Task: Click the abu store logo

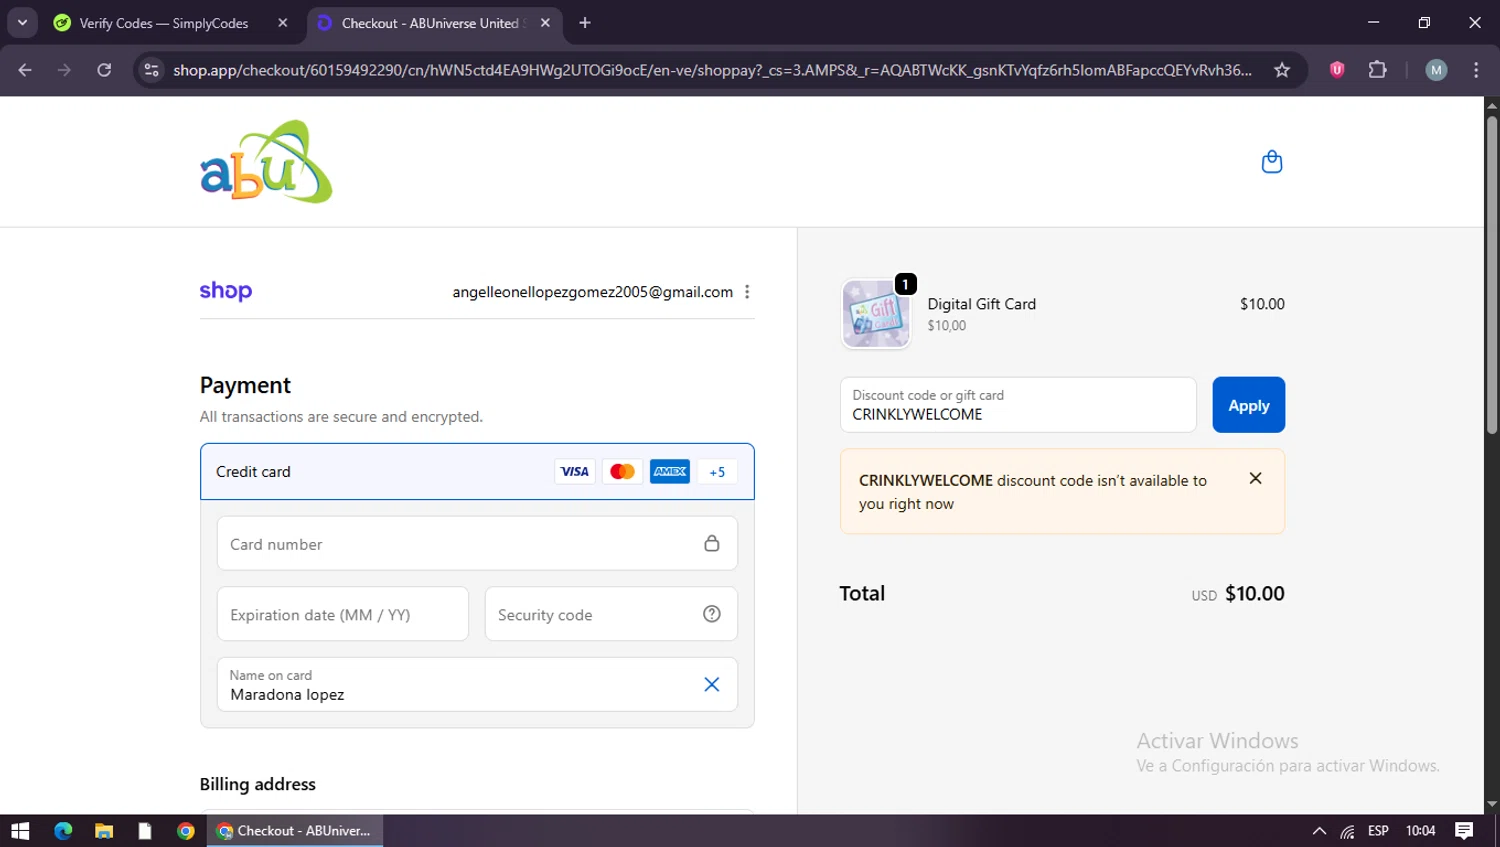Action: 266,162
